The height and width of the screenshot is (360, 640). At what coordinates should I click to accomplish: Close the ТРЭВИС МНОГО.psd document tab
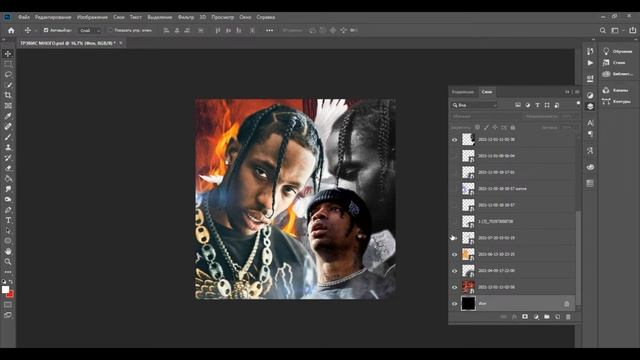click(121, 43)
